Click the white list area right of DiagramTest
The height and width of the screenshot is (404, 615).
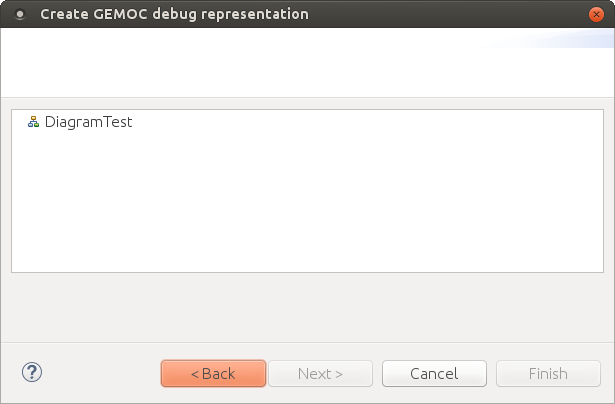350,122
